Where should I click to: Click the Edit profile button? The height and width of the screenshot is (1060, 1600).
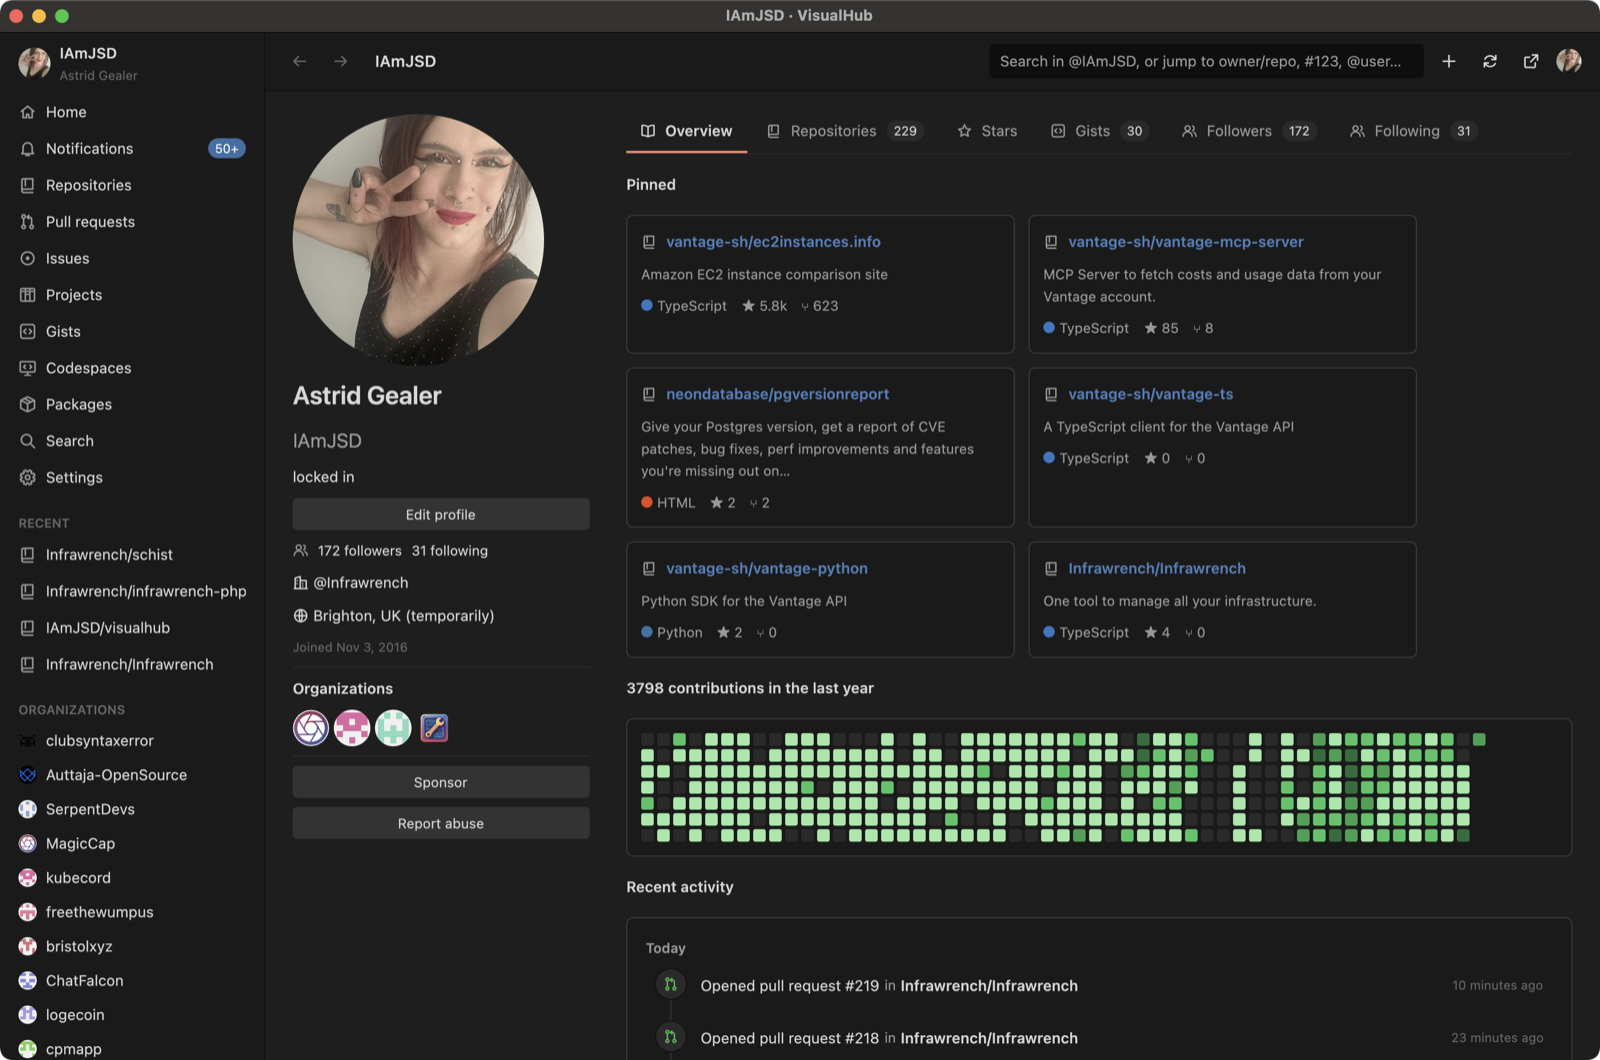point(441,514)
